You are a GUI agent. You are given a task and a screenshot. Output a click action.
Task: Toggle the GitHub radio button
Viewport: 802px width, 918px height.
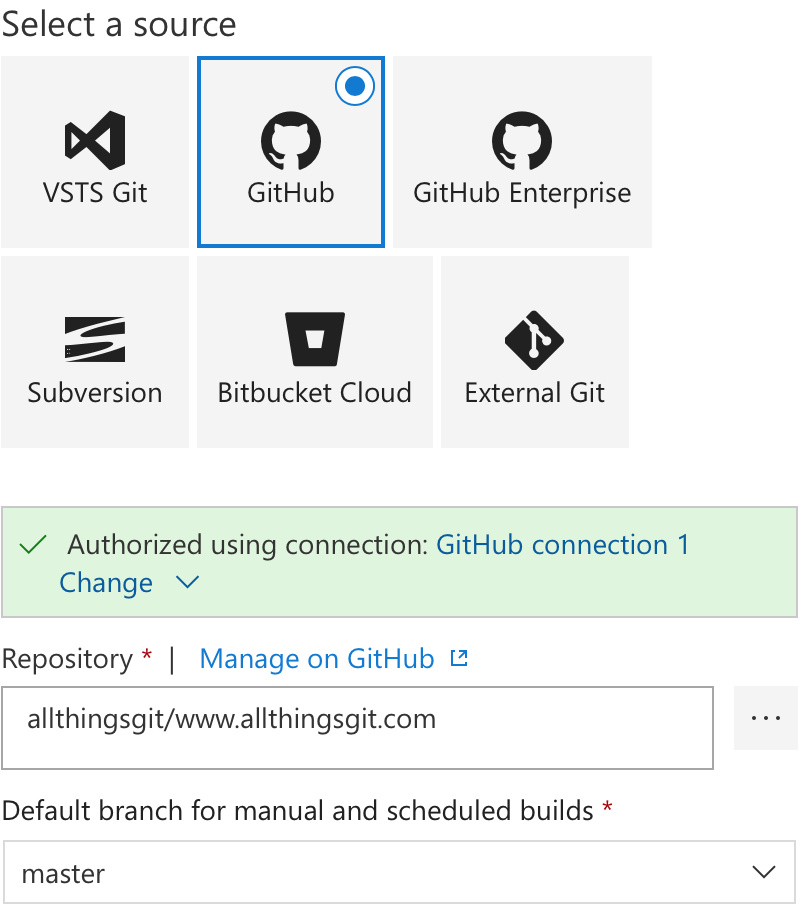click(x=355, y=86)
